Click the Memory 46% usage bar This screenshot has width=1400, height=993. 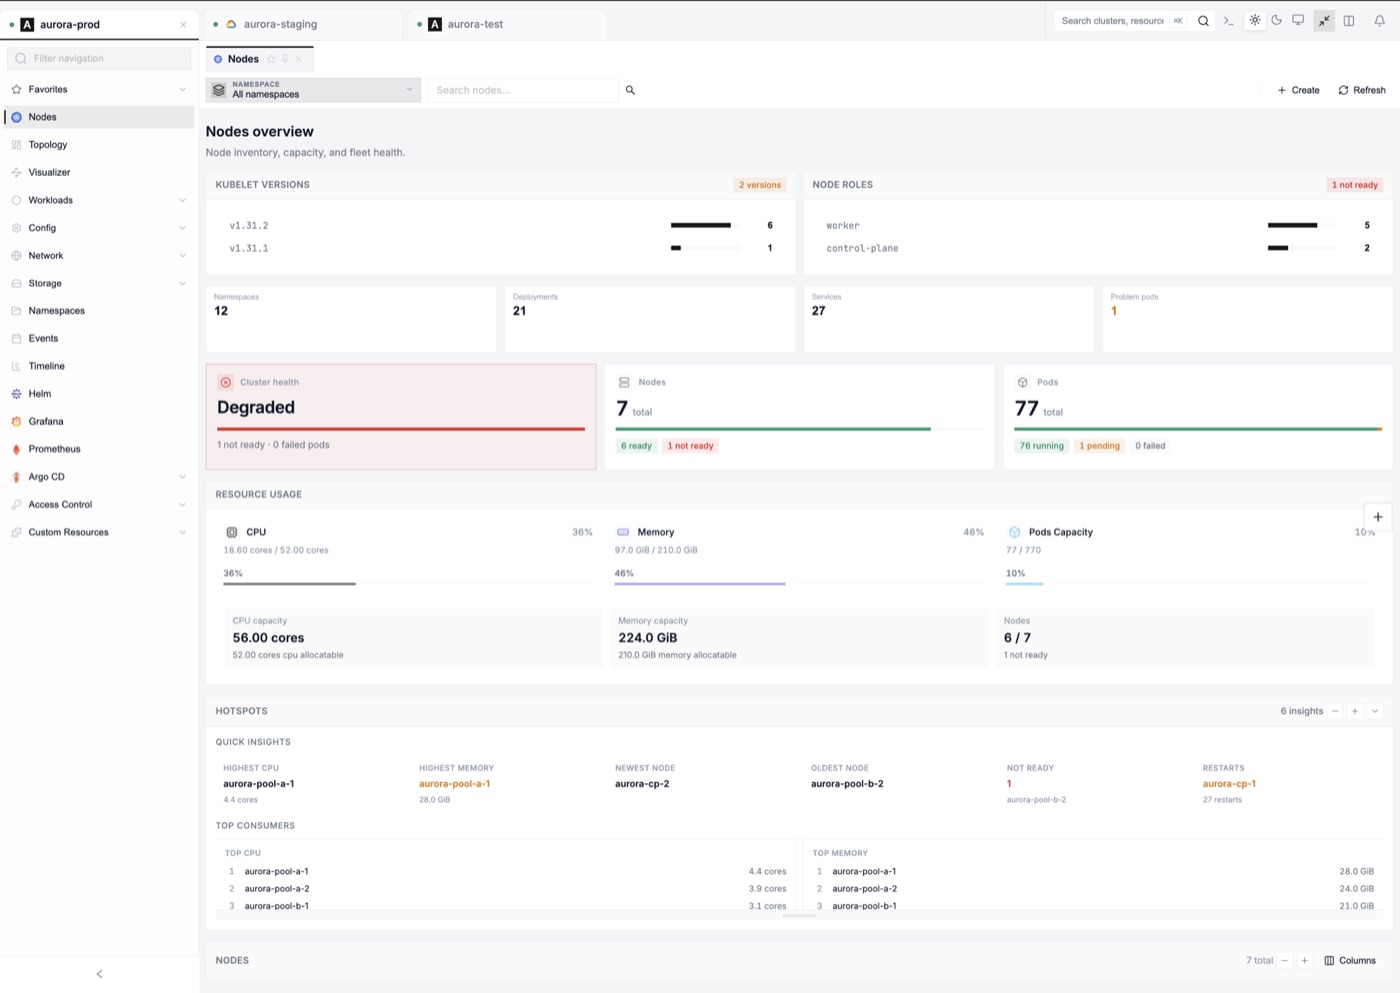tap(799, 583)
